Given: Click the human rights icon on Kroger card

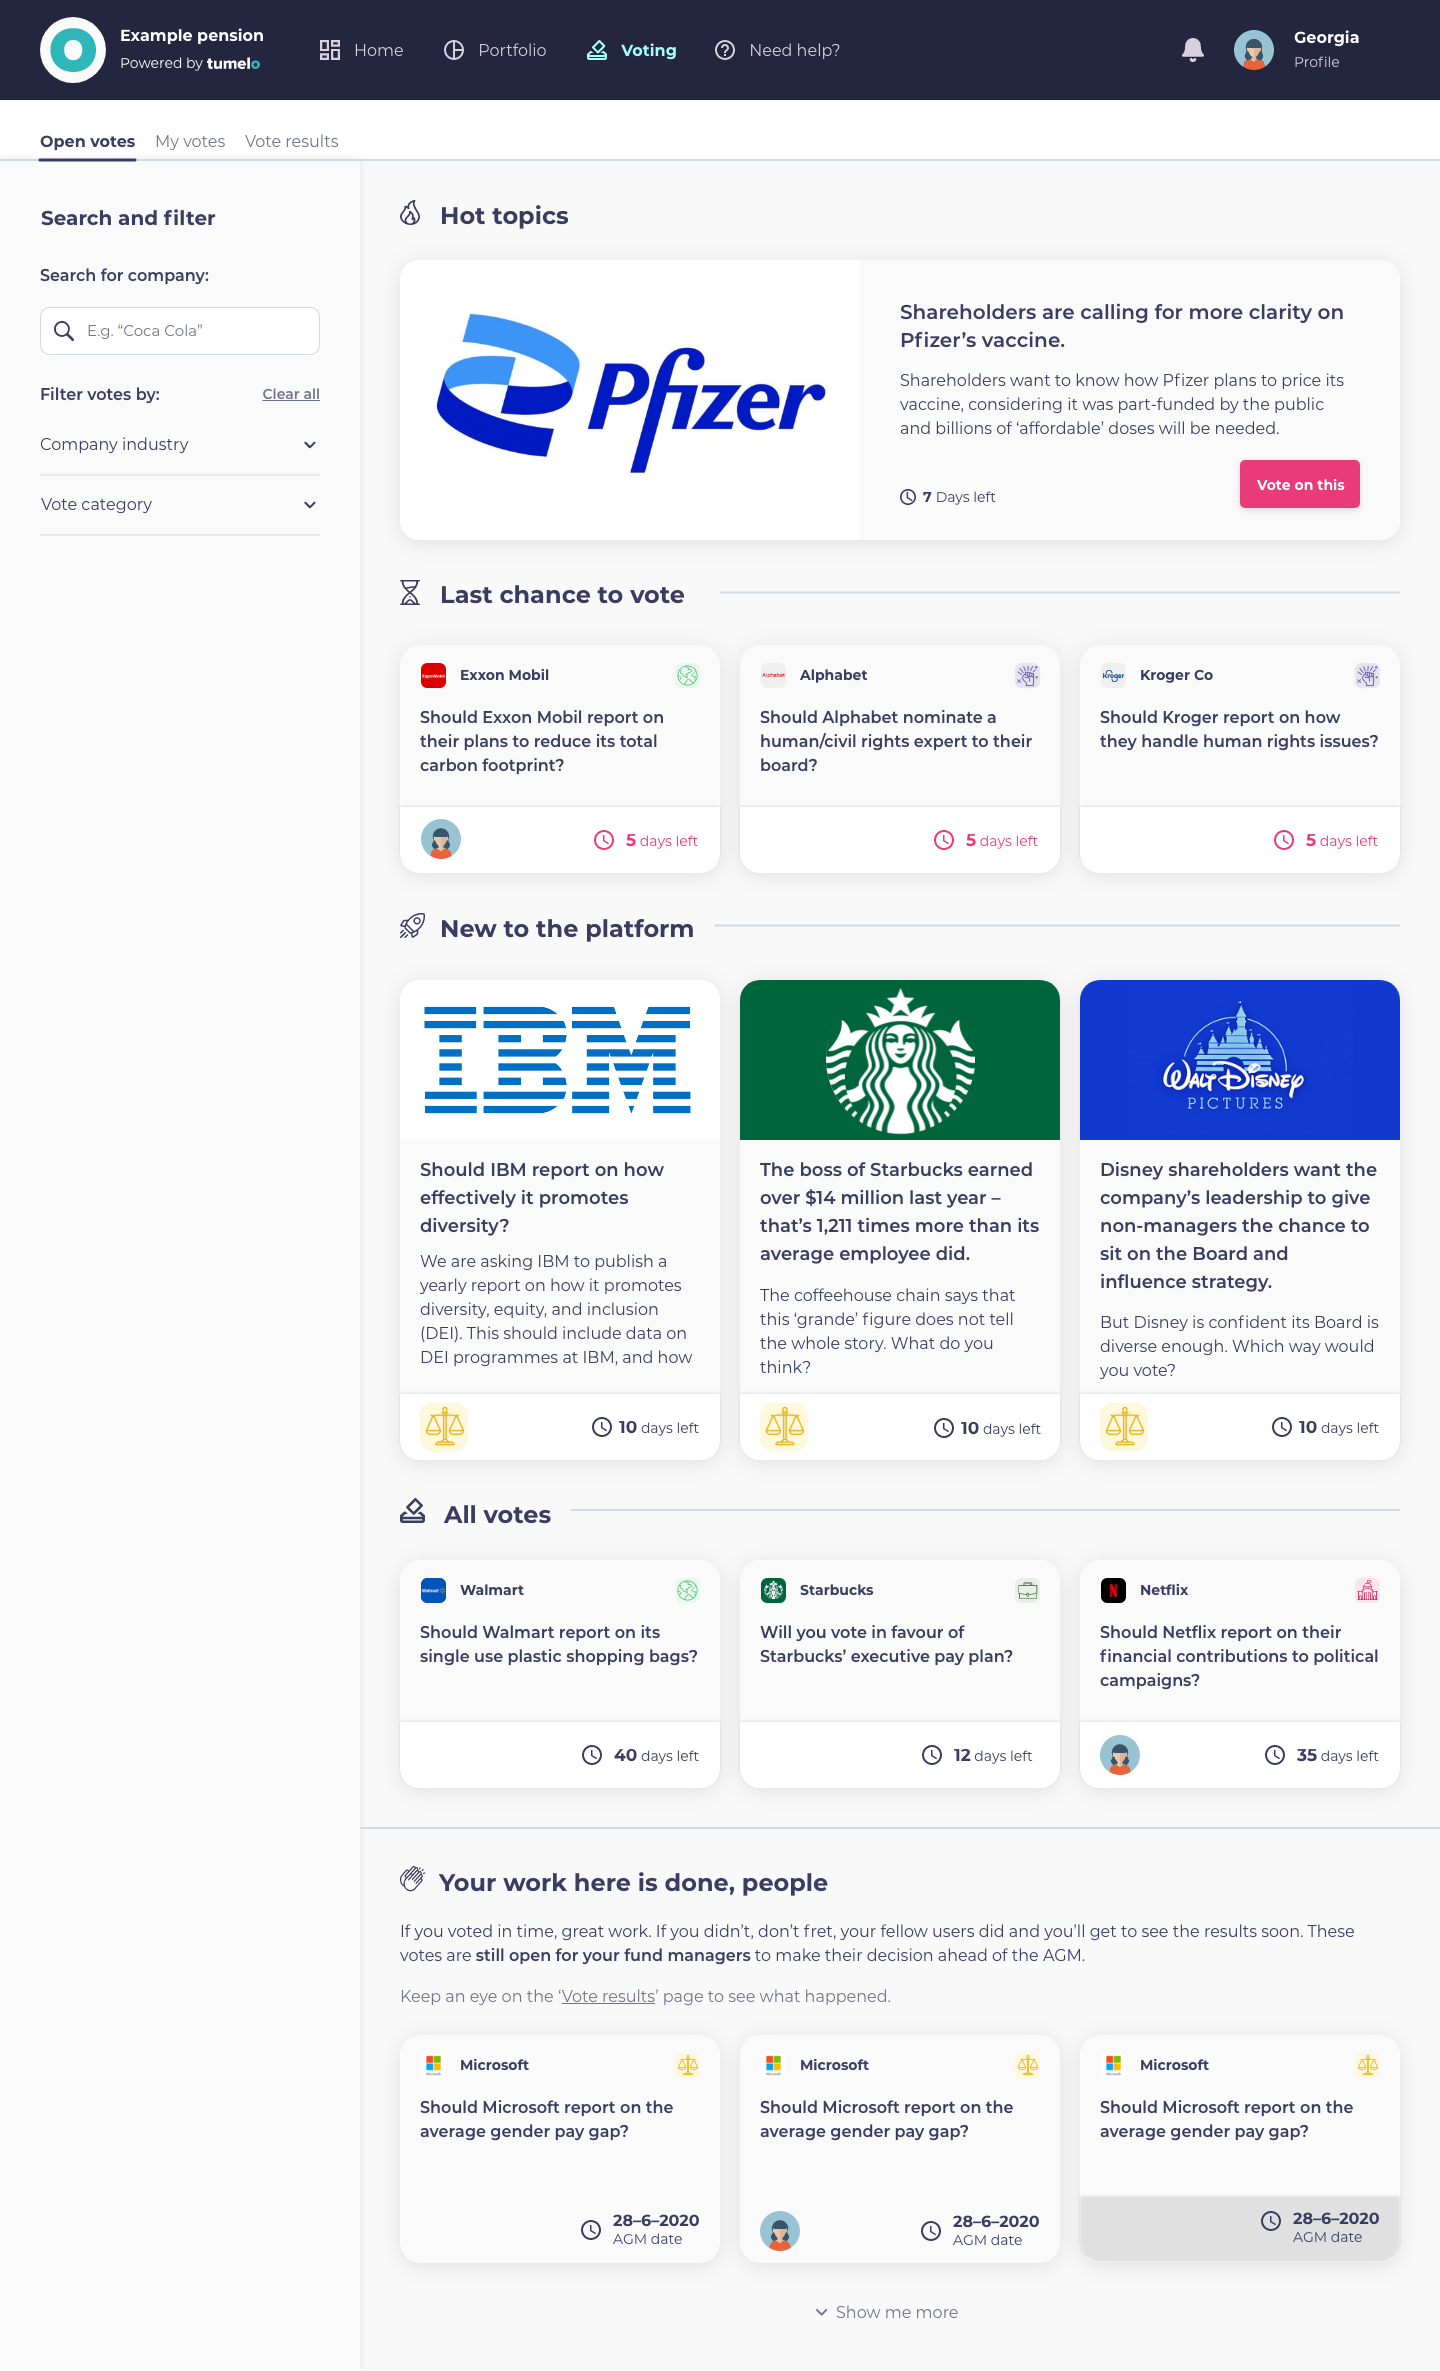Looking at the screenshot, I should [1368, 676].
